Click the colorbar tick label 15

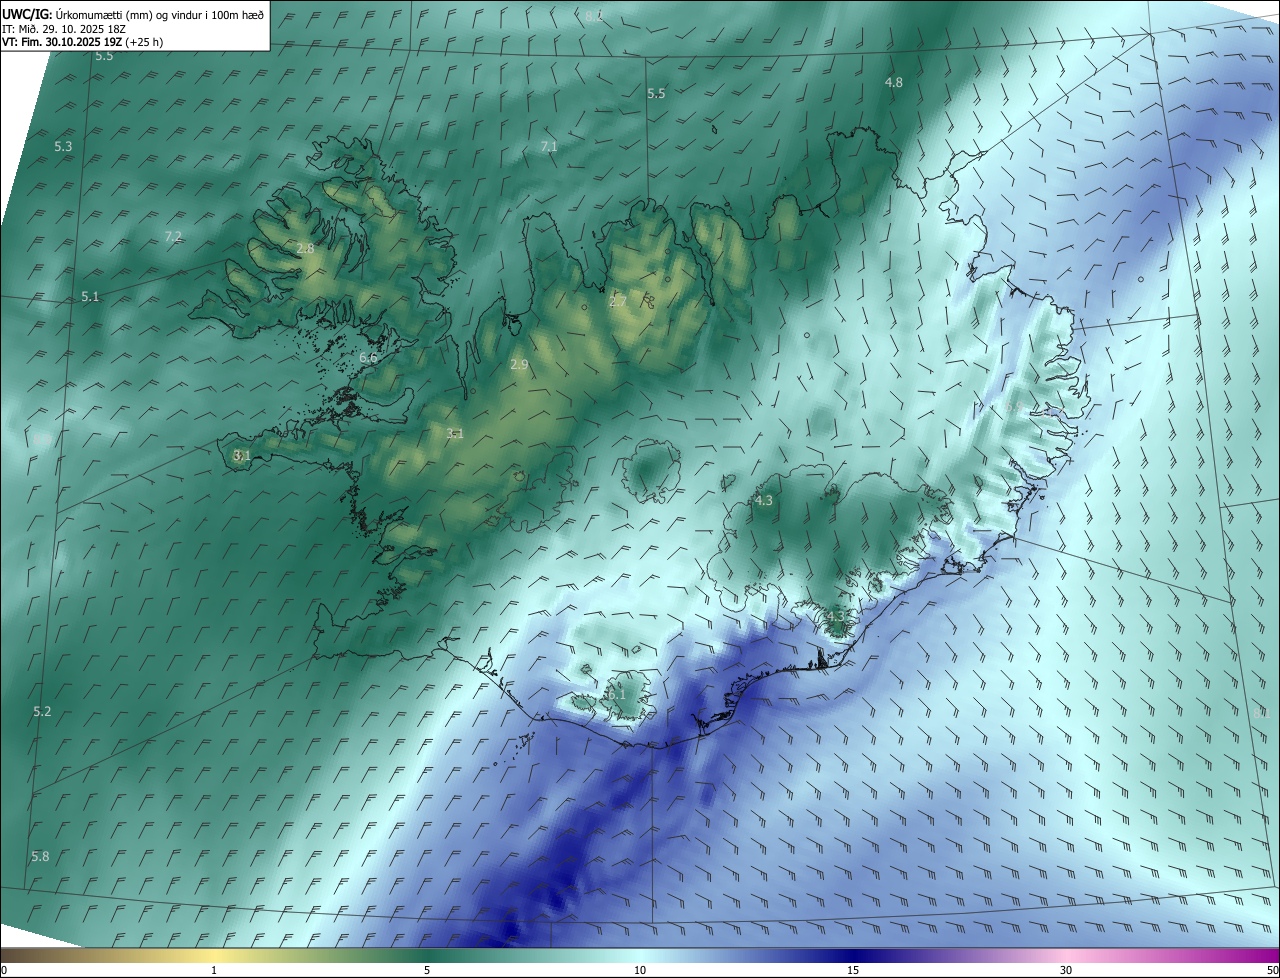coord(853,970)
